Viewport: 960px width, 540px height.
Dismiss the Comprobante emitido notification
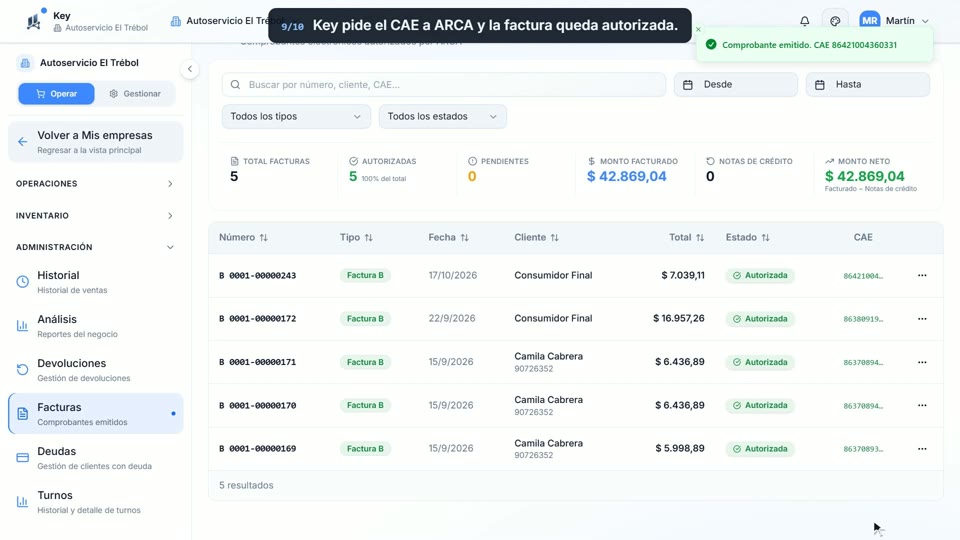pyautogui.click(x=698, y=29)
